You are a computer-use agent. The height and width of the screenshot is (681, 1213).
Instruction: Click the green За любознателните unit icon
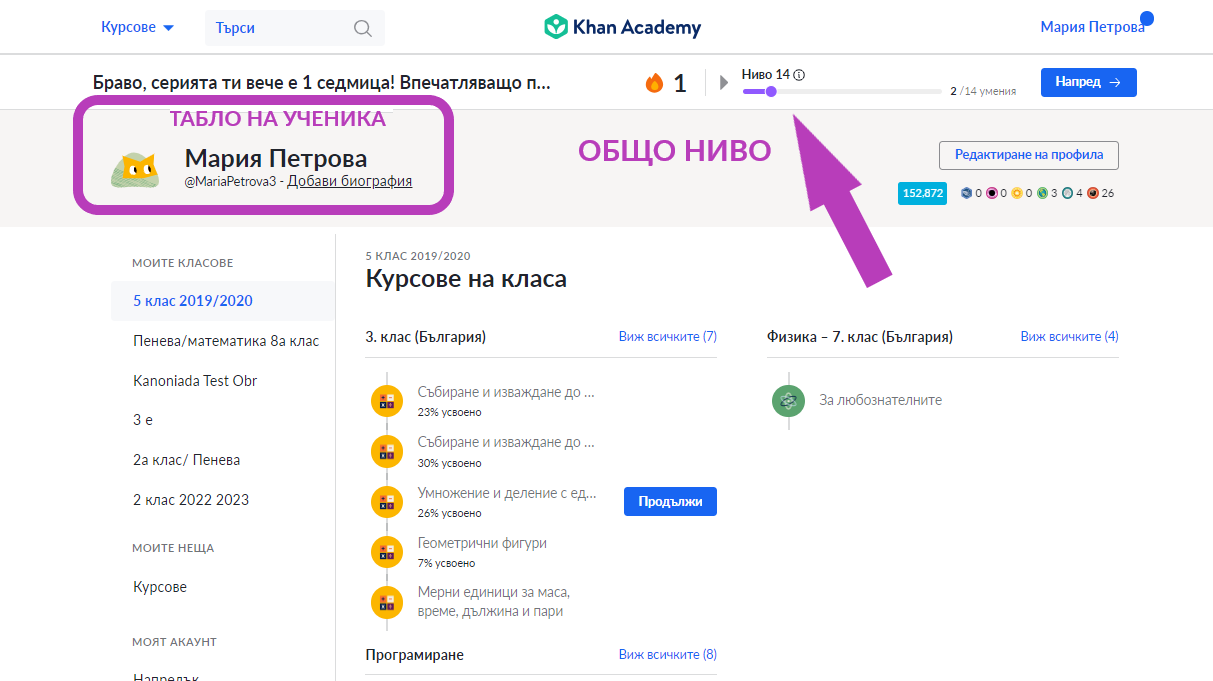tap(788, 400)
